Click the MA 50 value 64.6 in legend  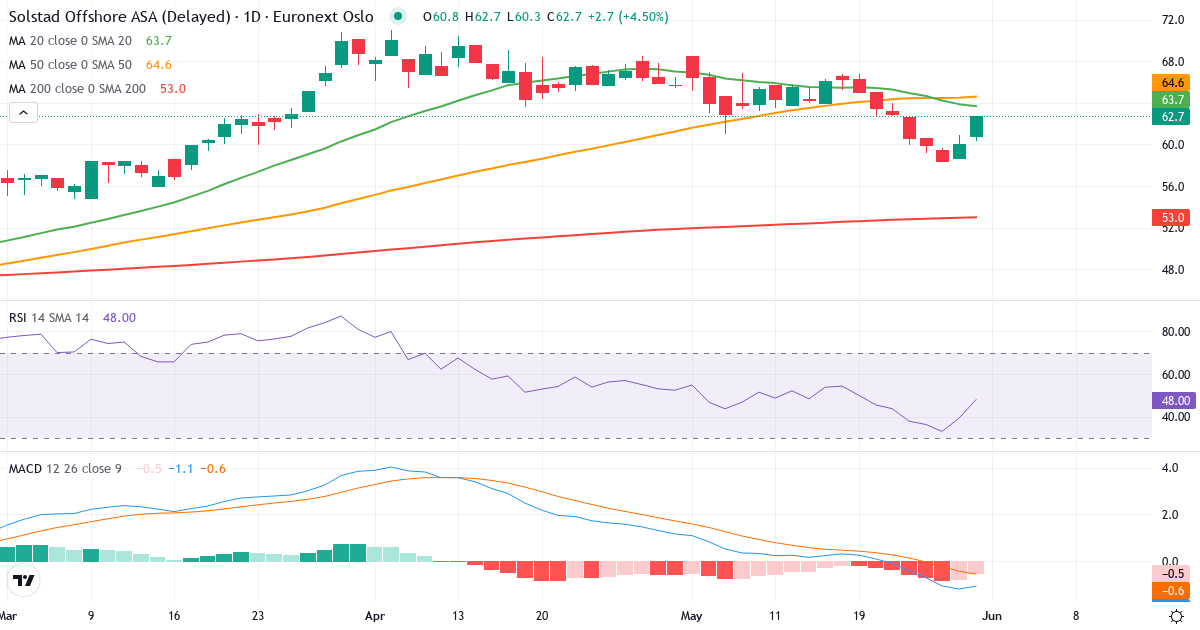click(159, 64)
